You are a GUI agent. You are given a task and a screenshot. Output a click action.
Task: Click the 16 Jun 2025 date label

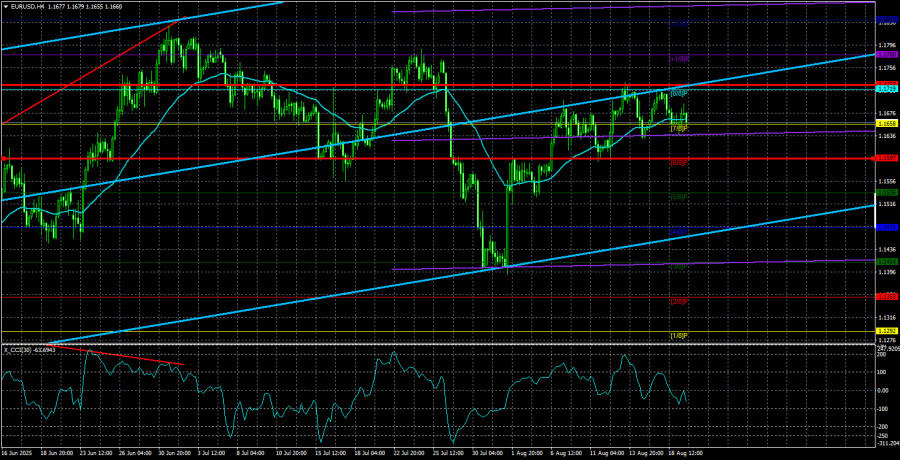pyautogui.click(x=17, y=453)
